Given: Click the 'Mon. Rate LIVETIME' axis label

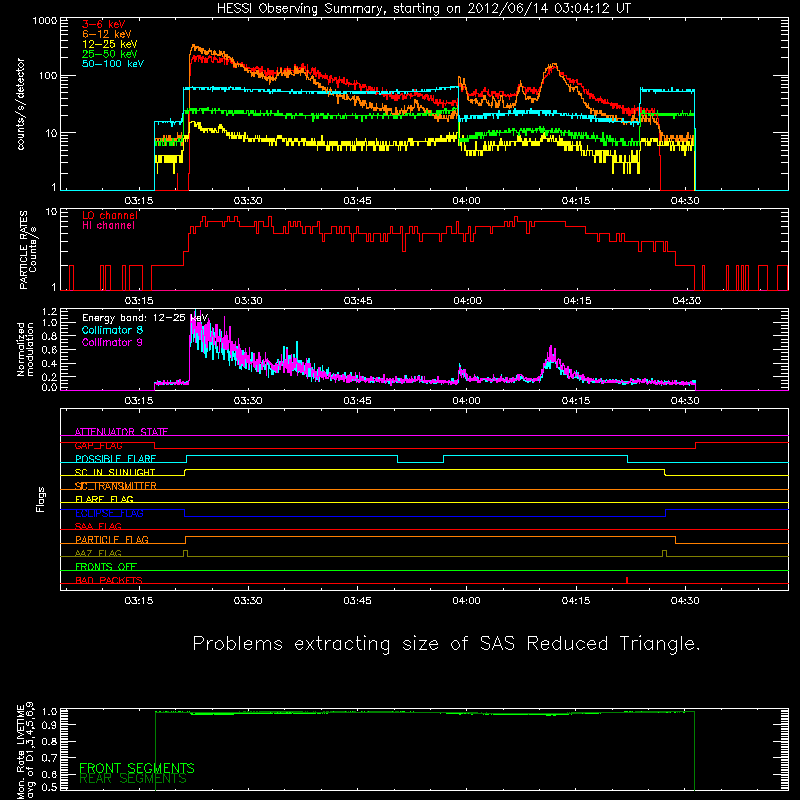Looking at the screenshot, I should pos(20,752).
